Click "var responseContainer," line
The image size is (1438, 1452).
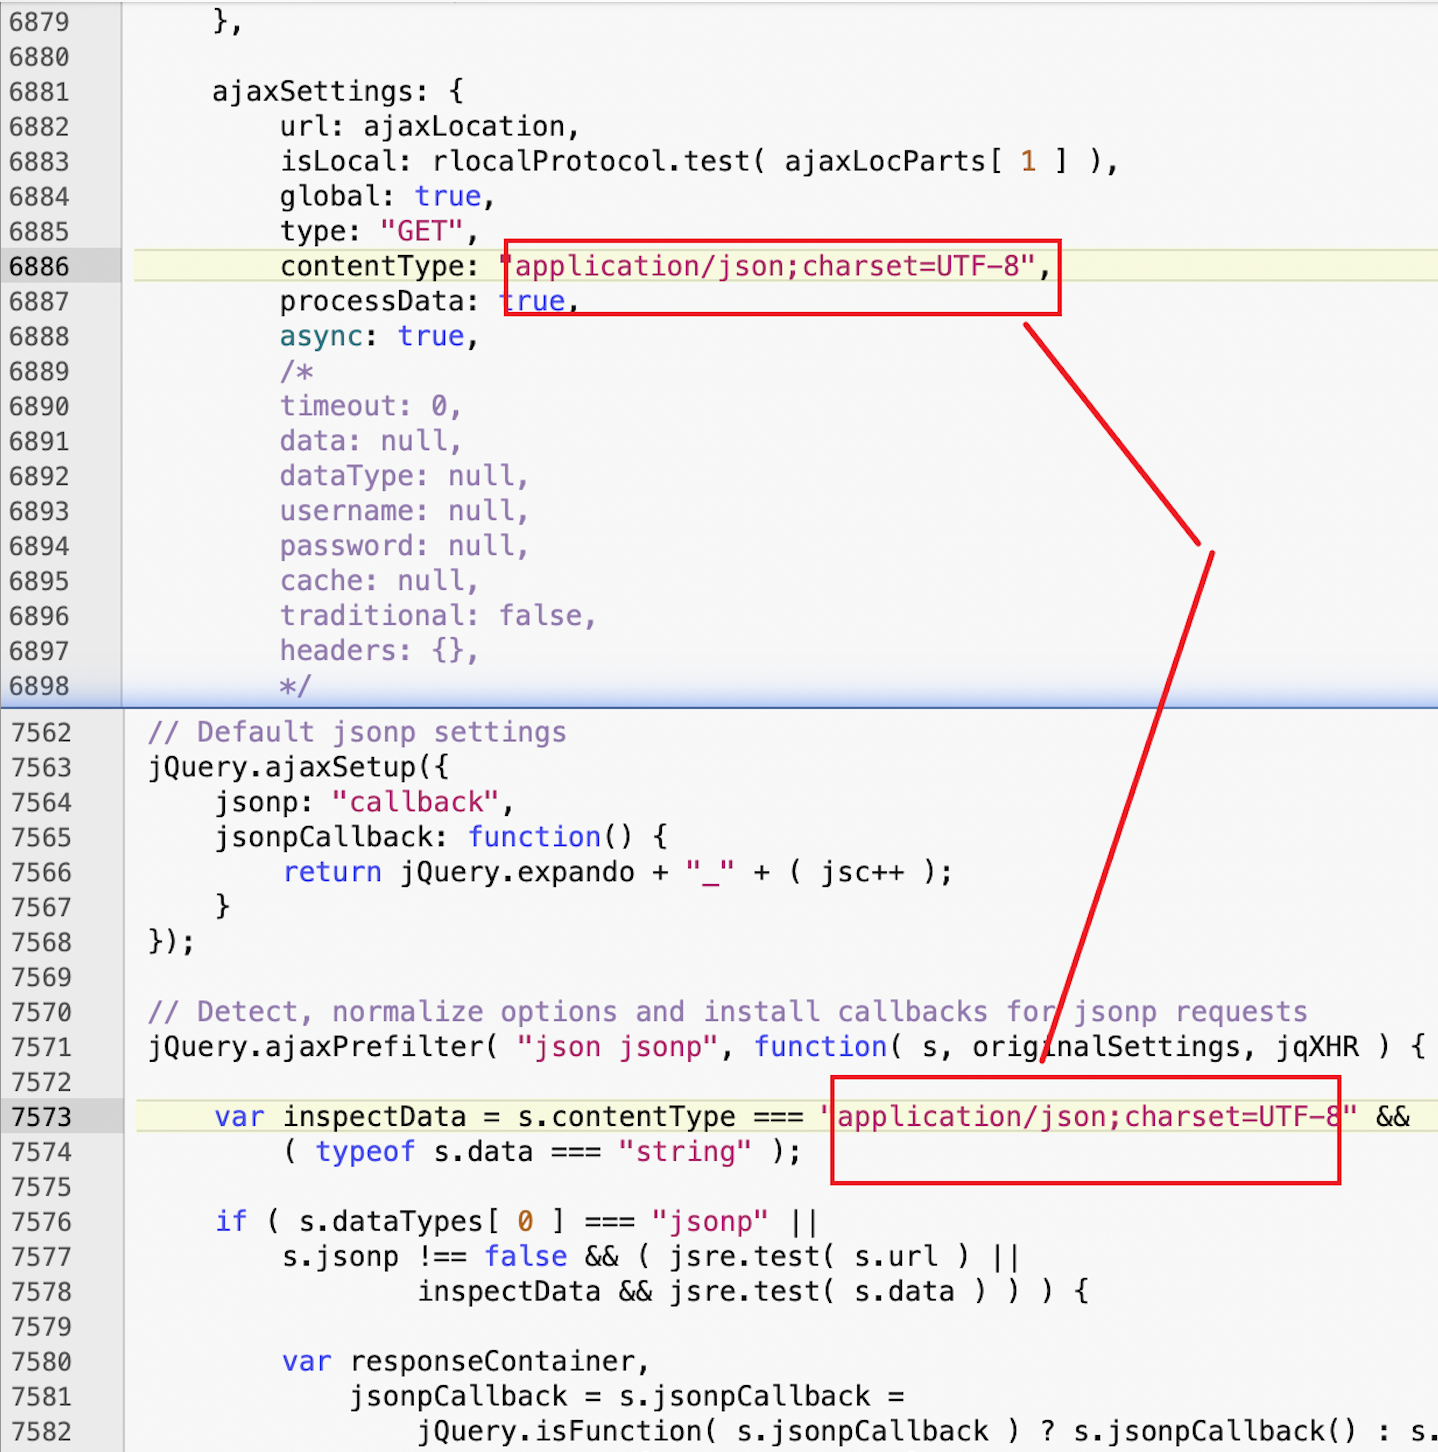point(466,1362)
